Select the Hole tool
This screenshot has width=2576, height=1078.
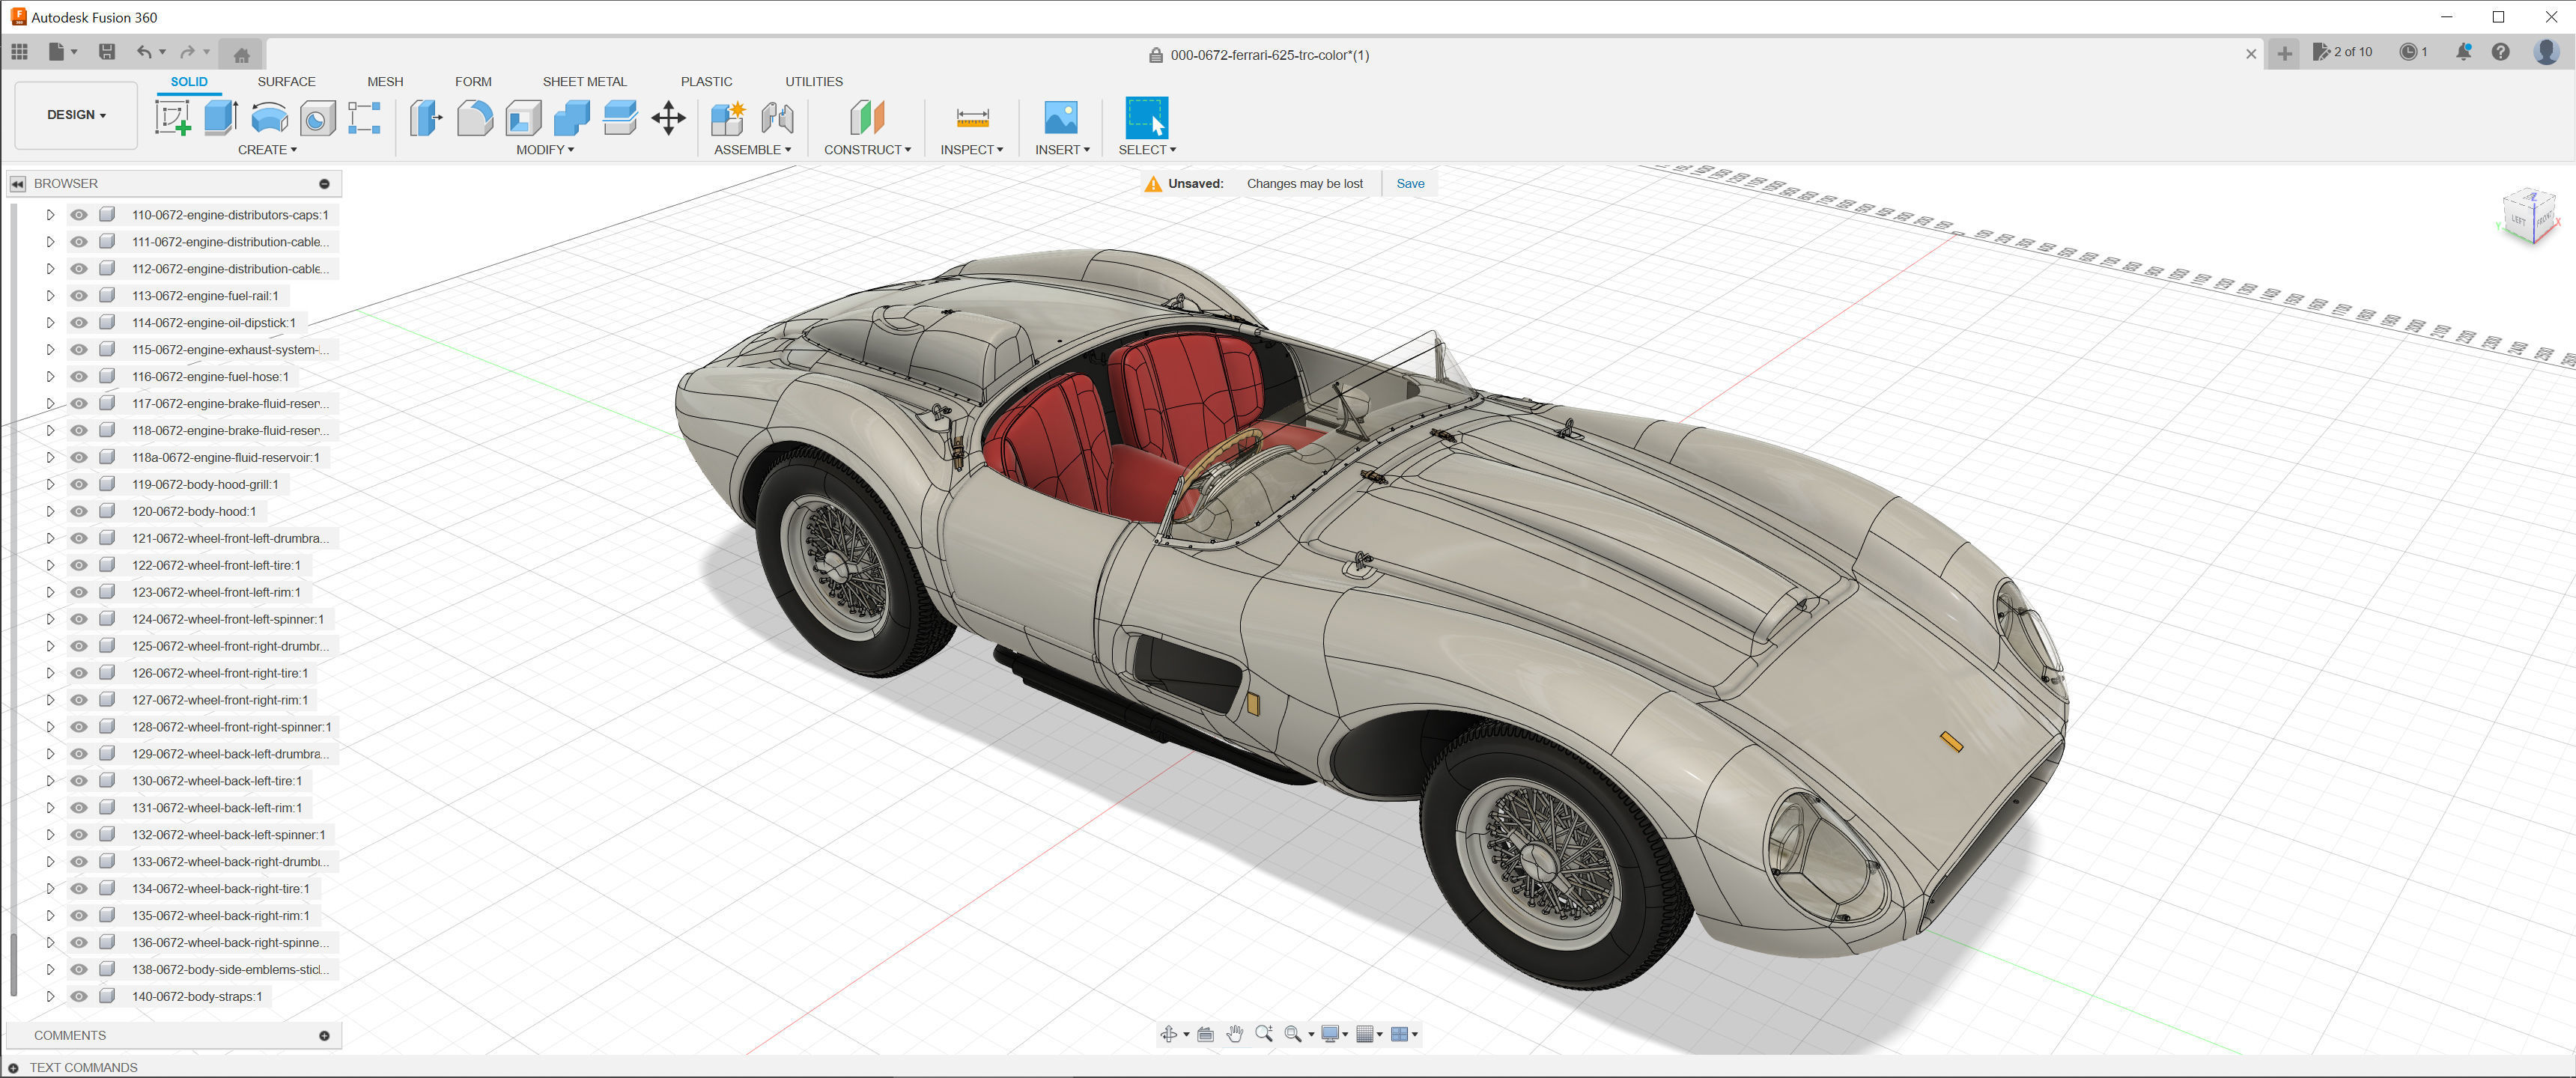317,118
